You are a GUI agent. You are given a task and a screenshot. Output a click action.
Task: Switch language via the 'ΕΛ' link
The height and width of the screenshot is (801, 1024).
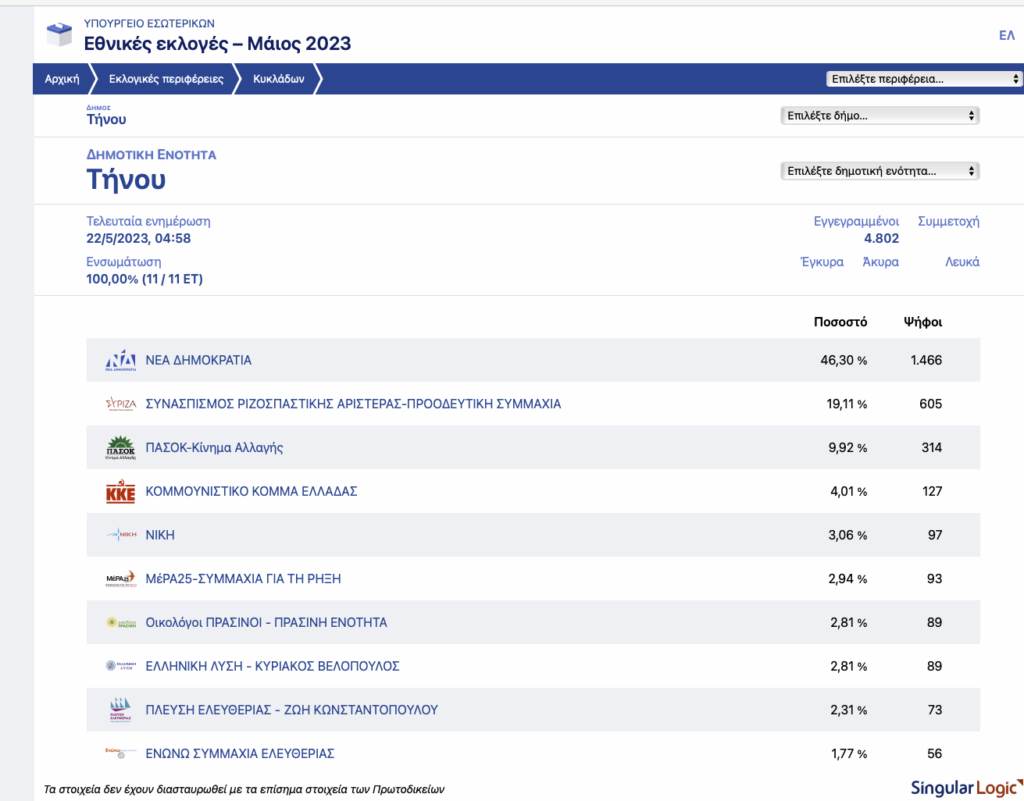1006,35
